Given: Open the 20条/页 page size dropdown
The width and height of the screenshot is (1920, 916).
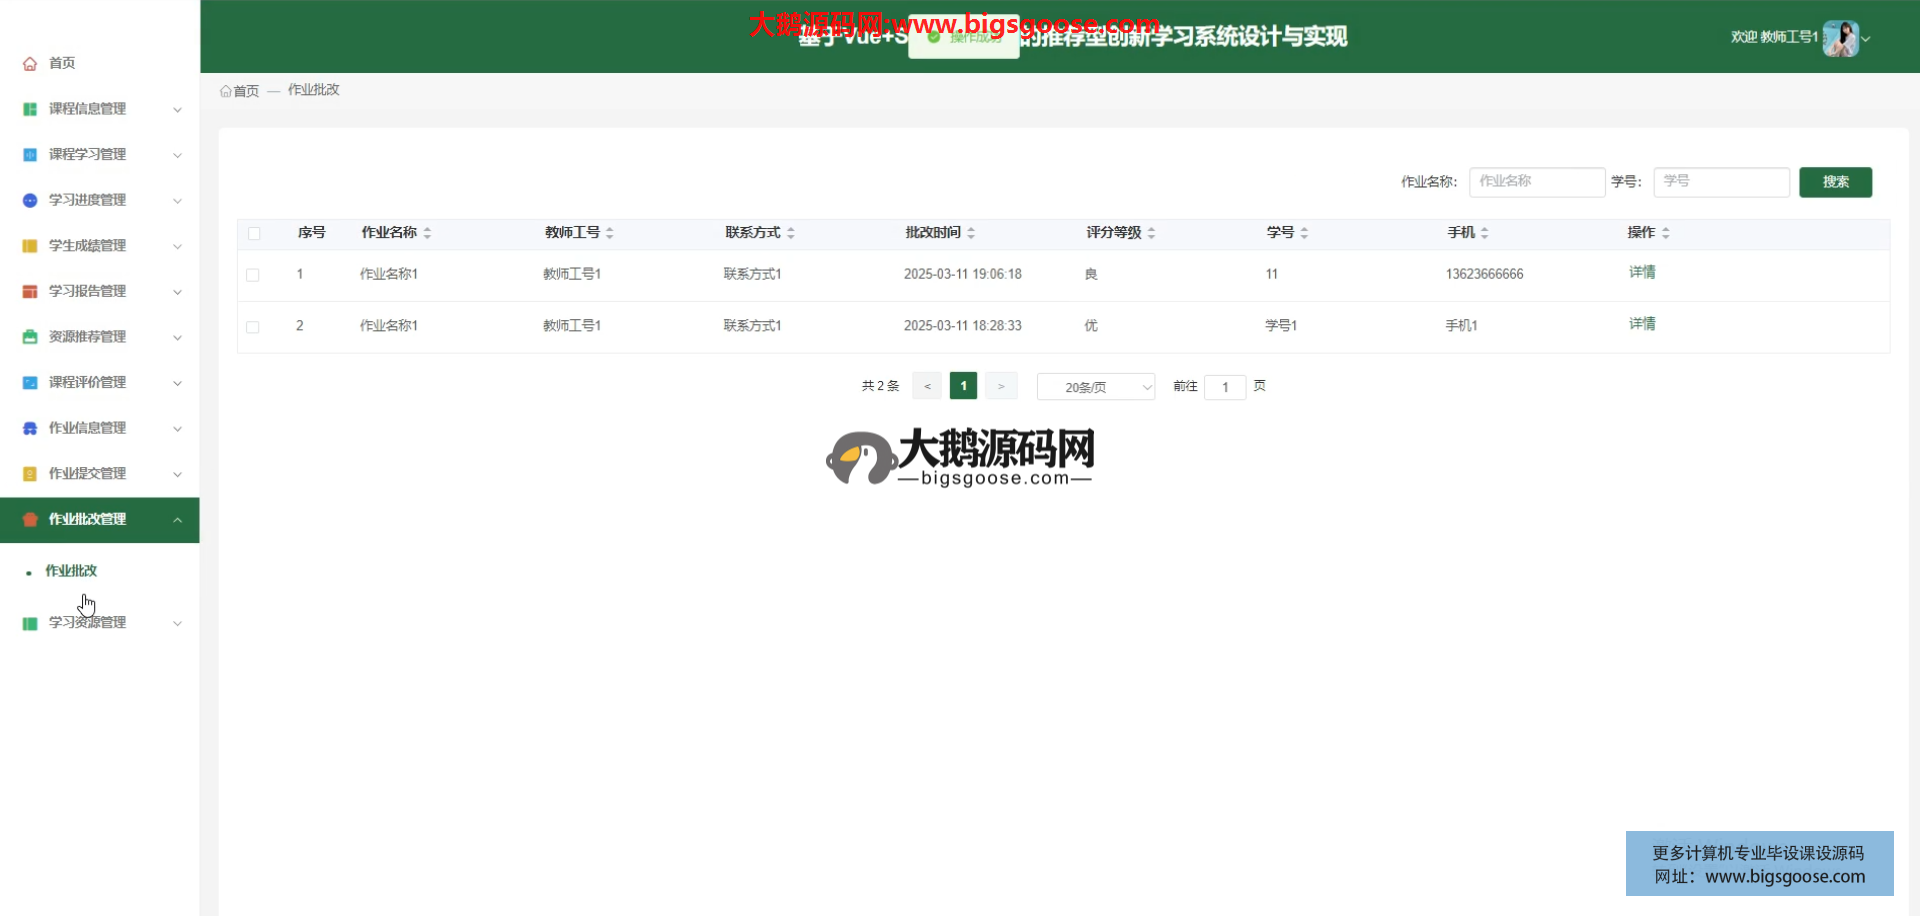Looking at the screenshot, I should [1095, 387].
